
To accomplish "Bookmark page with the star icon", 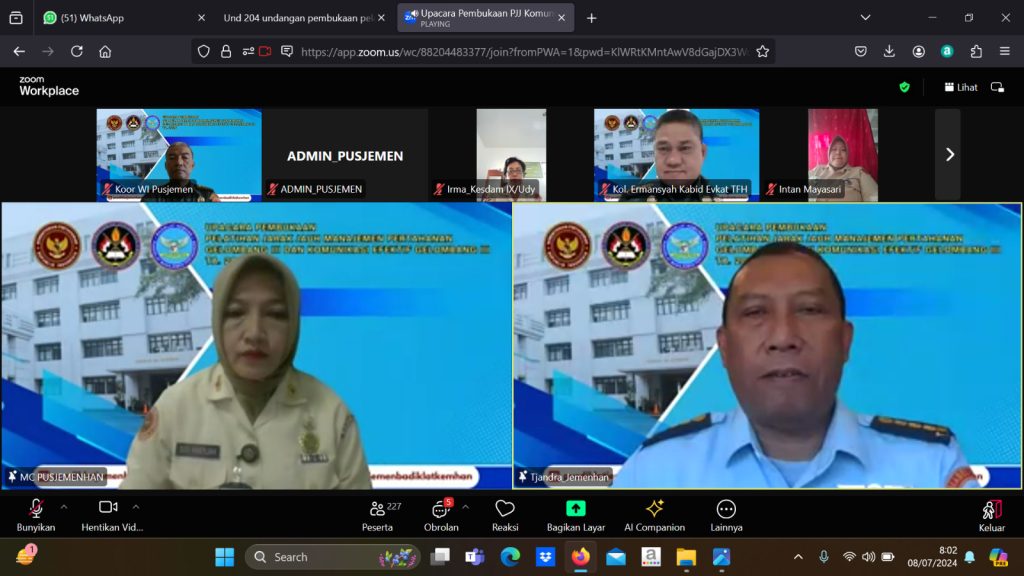I will coord(763,52).
